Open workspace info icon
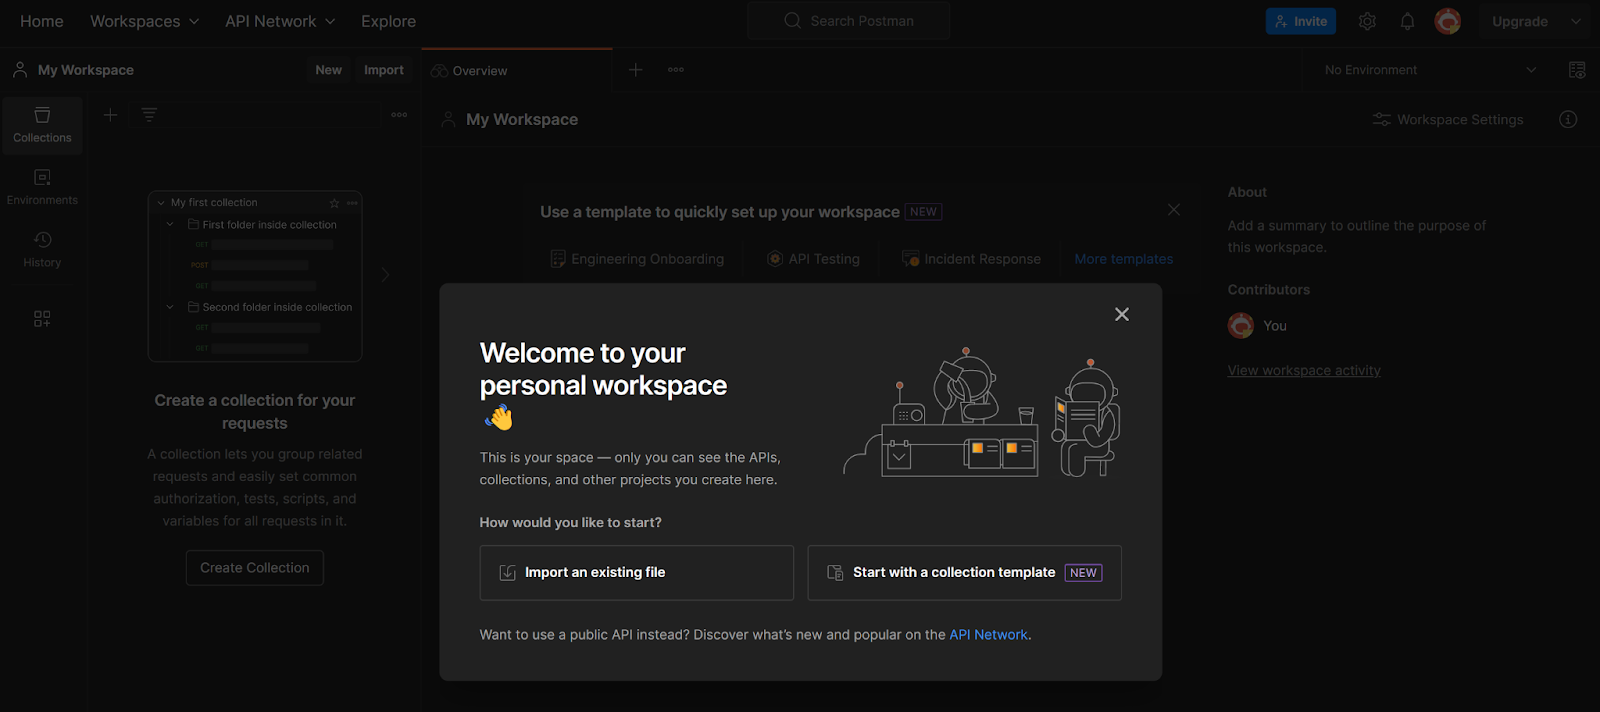This screenshot has width=1600, height=712. (1568, 120)
